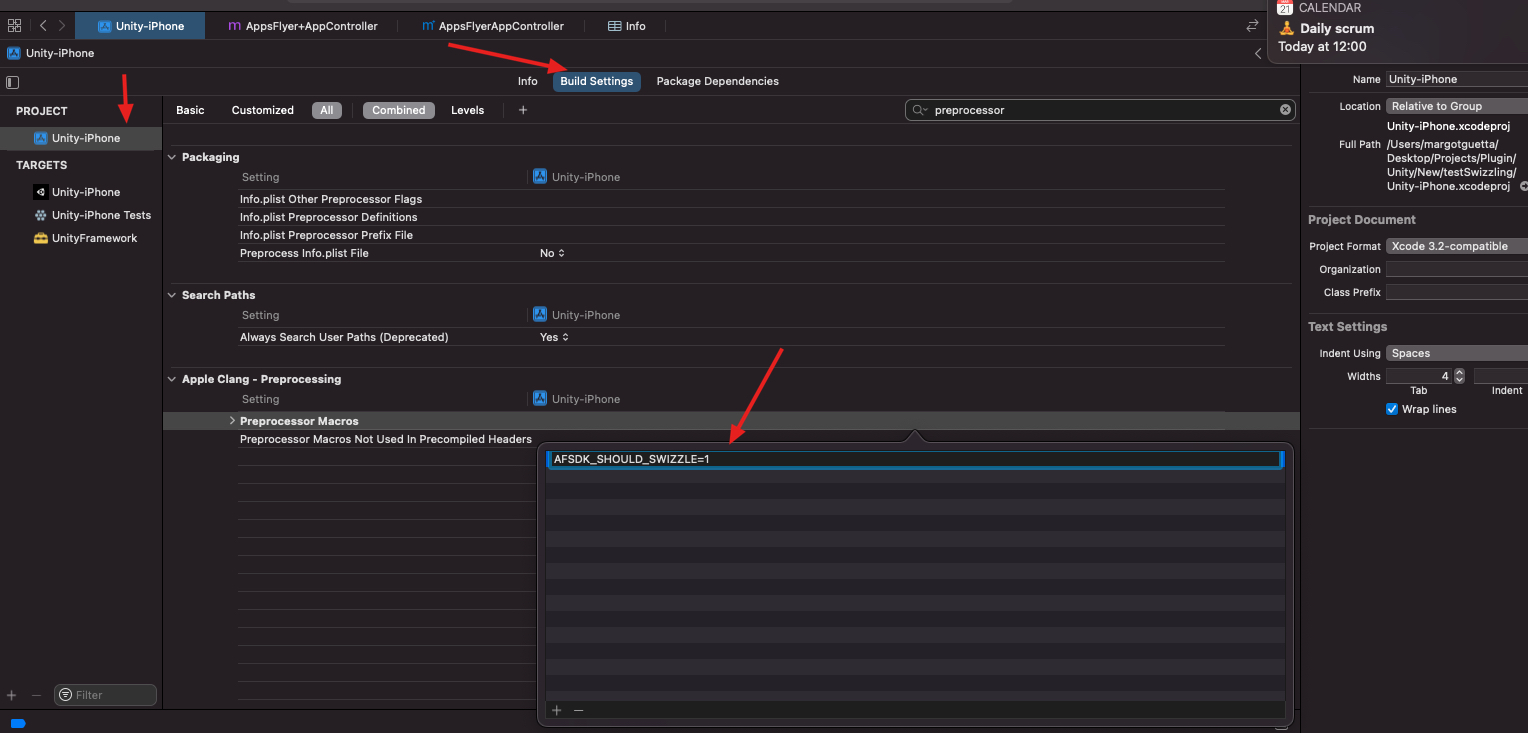This screenshot has height=733, width=1528.
Task: Select Preprocessor Macros Not Used In Precompiled Headers
Action: point(386,439)
